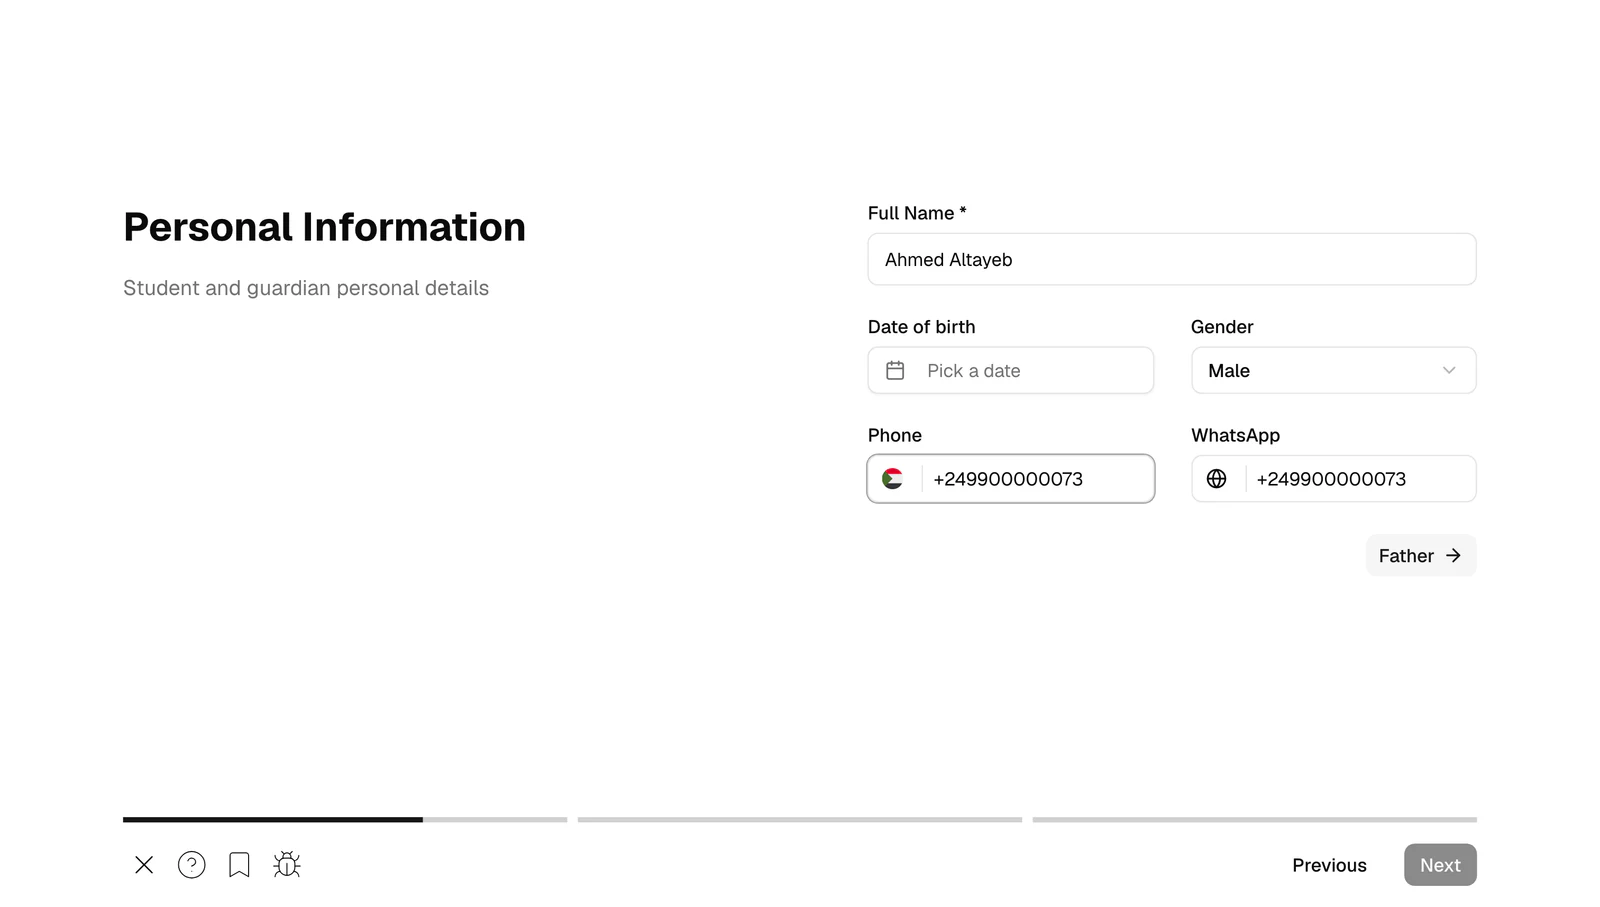Image resolution: width=1600 pixels, height=907 pixels.
Task: Click the X close icon in footer
Action: pos(144,865)
